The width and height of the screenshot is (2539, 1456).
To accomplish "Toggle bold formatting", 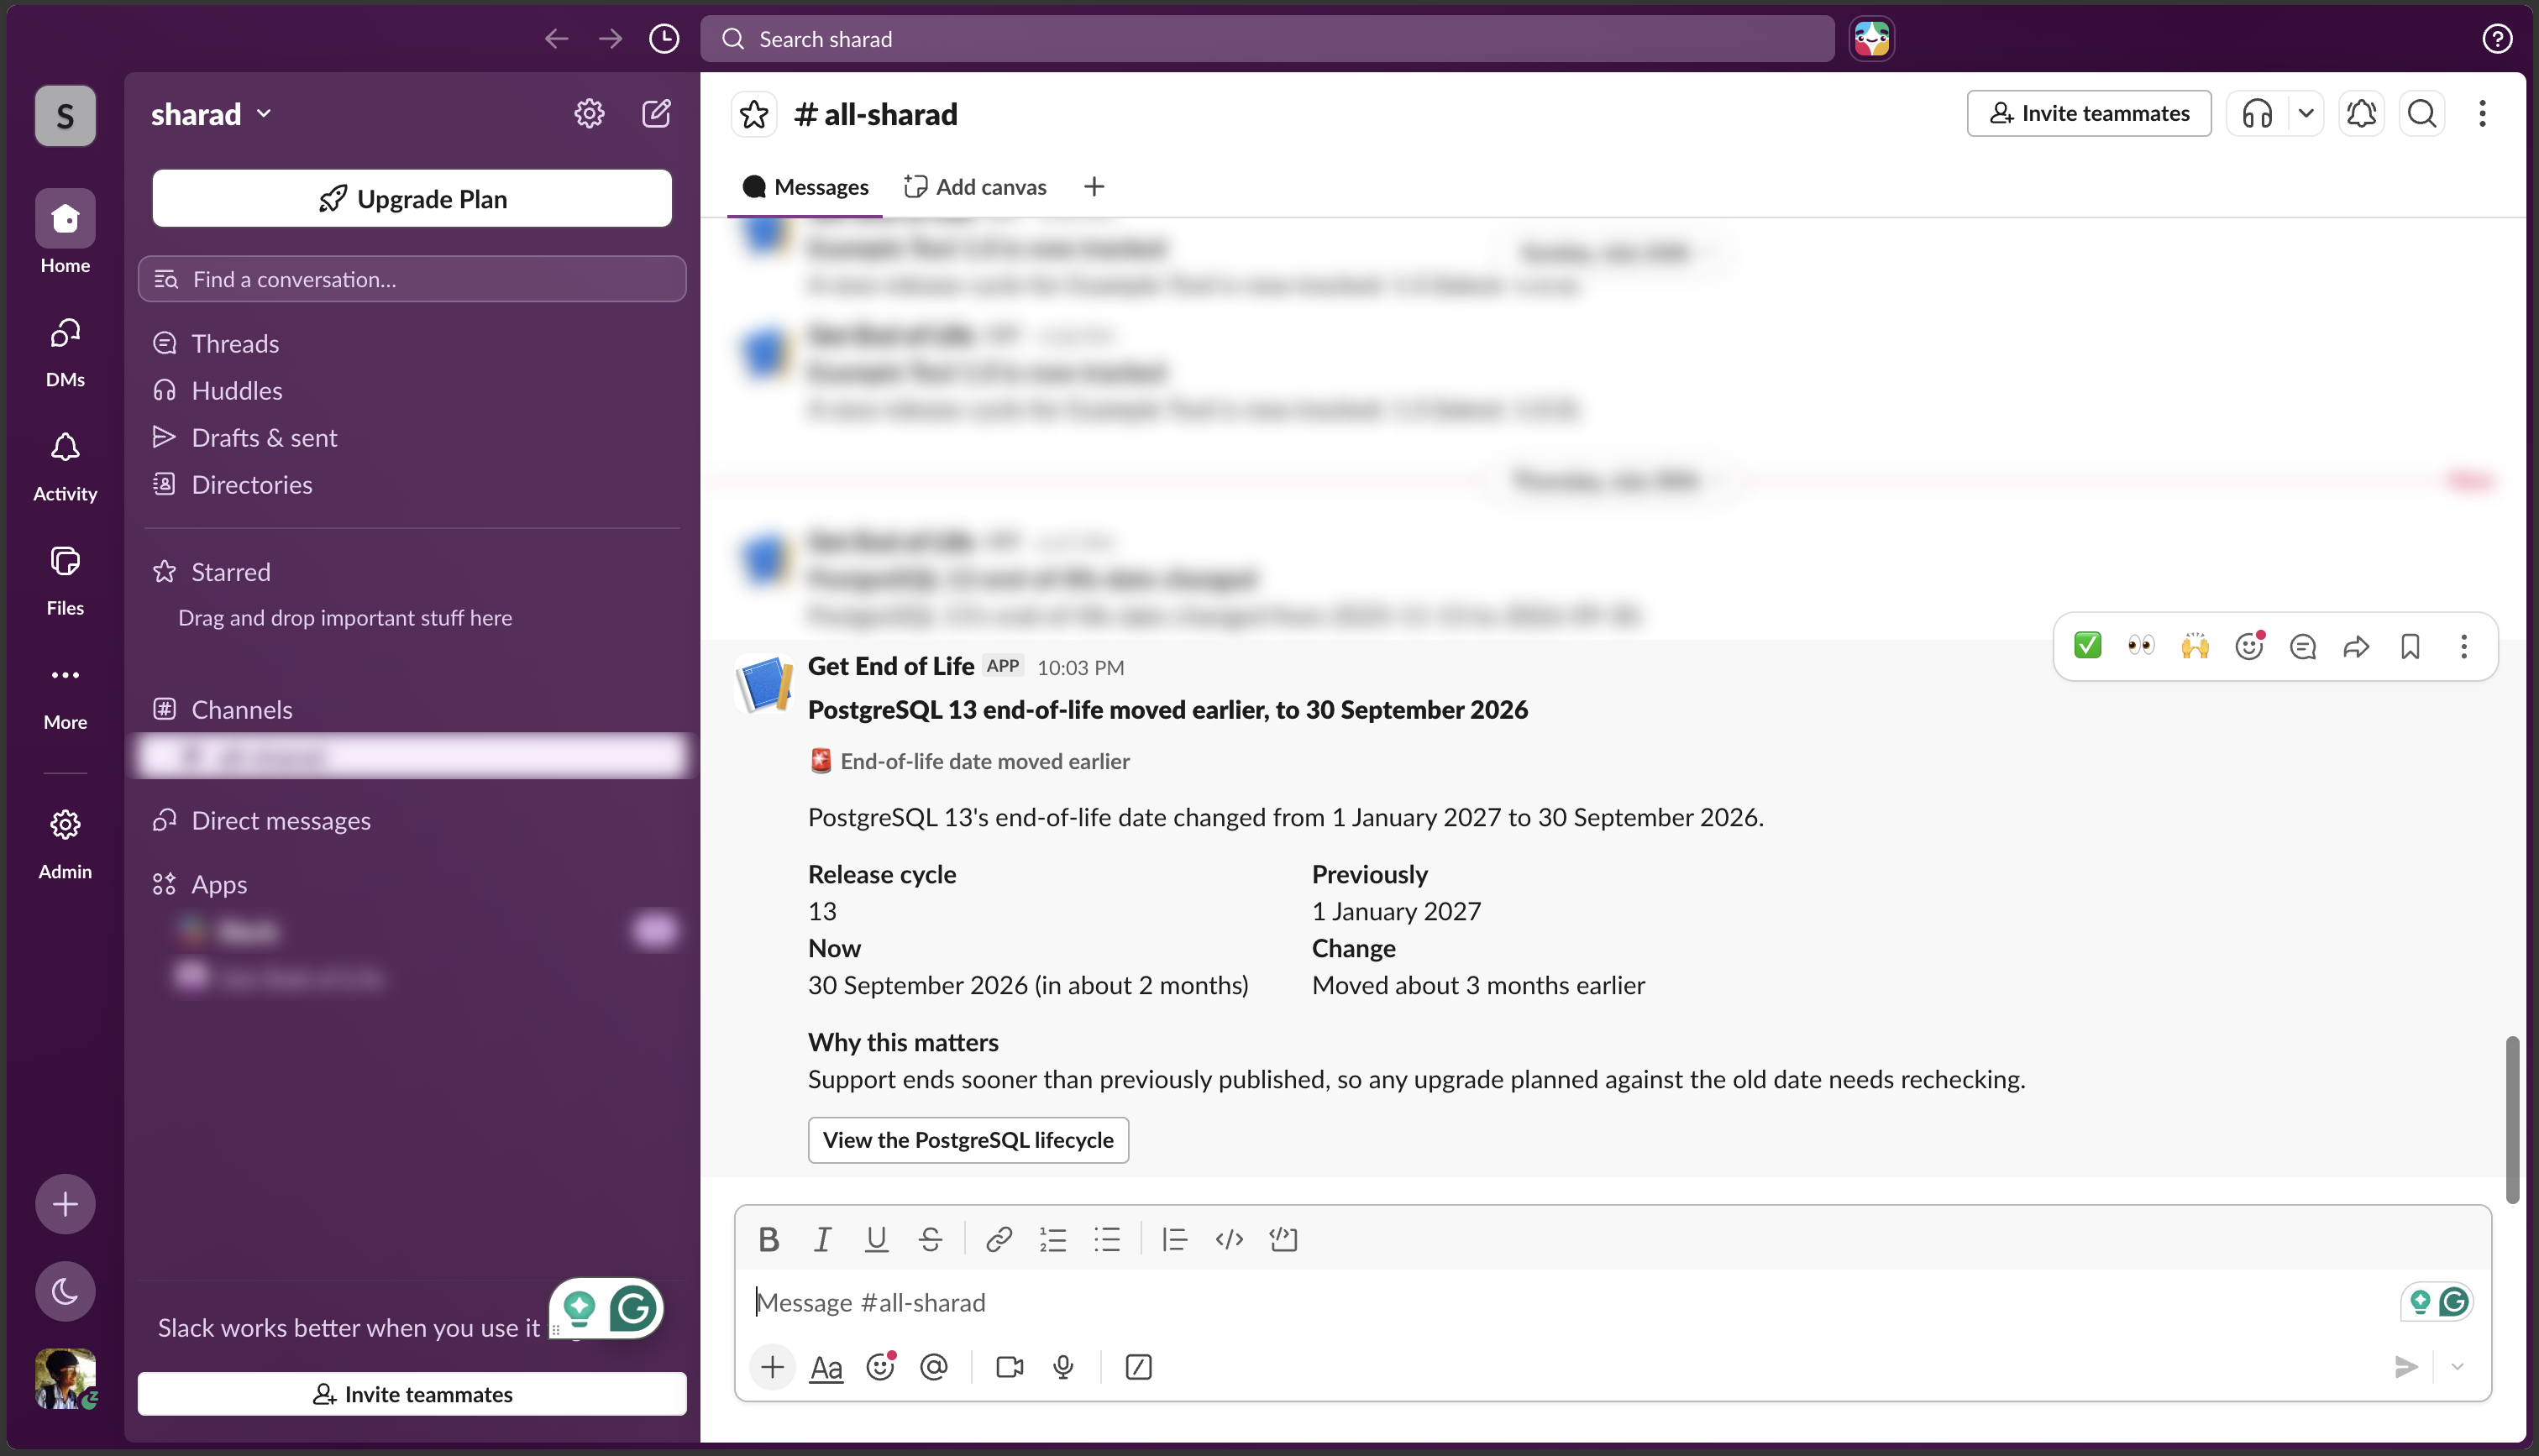I will pos(768,1240).
